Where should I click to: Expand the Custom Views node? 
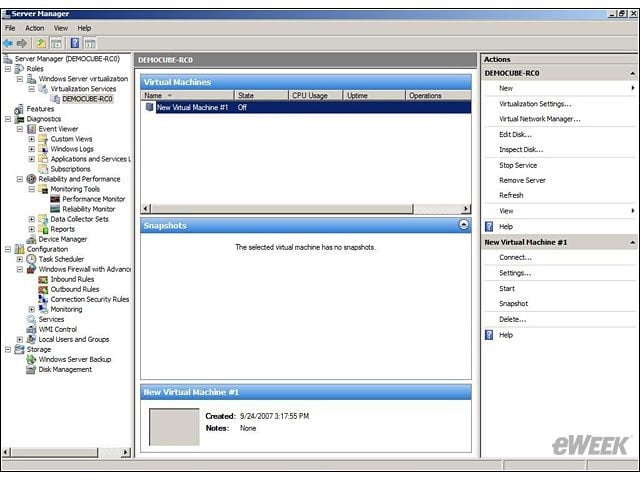[31, 139]
